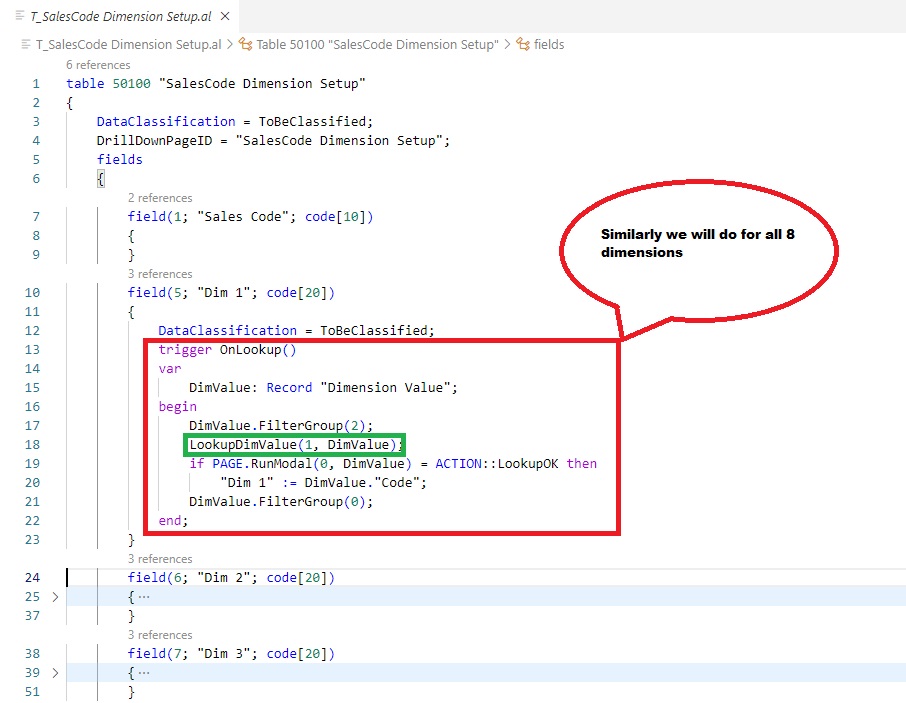Viewport: 906px width, 703px height.
Task: Expand the folded Dim 3 field block
Action: click(x=55, y=673)
